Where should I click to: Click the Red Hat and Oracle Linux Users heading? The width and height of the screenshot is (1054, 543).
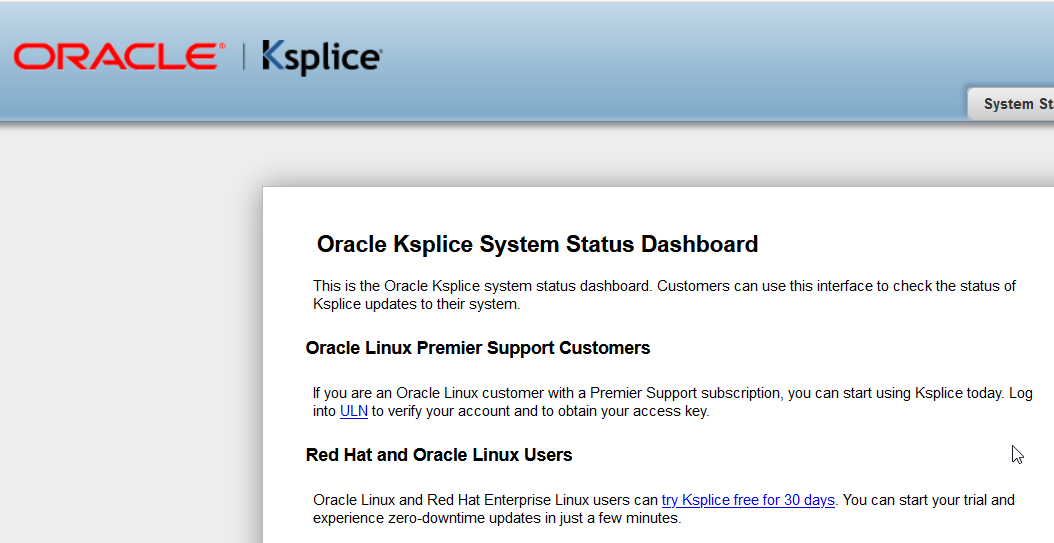click(439, 455)
